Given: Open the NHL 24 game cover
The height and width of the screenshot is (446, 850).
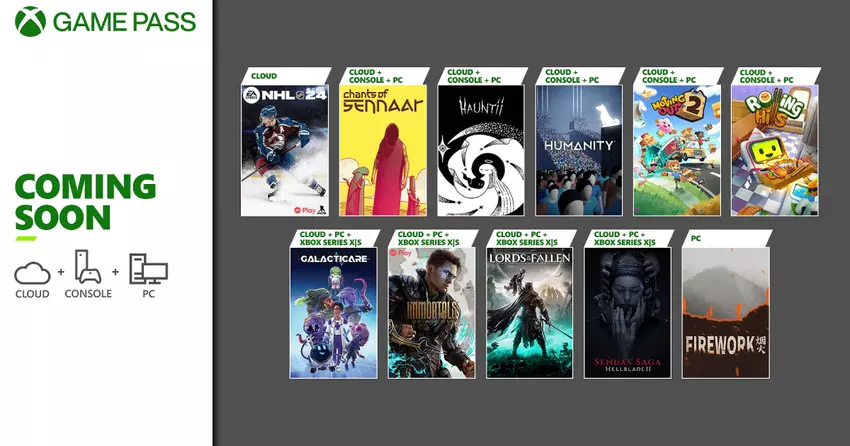Looking at the screenshot, I should point(284,150).
